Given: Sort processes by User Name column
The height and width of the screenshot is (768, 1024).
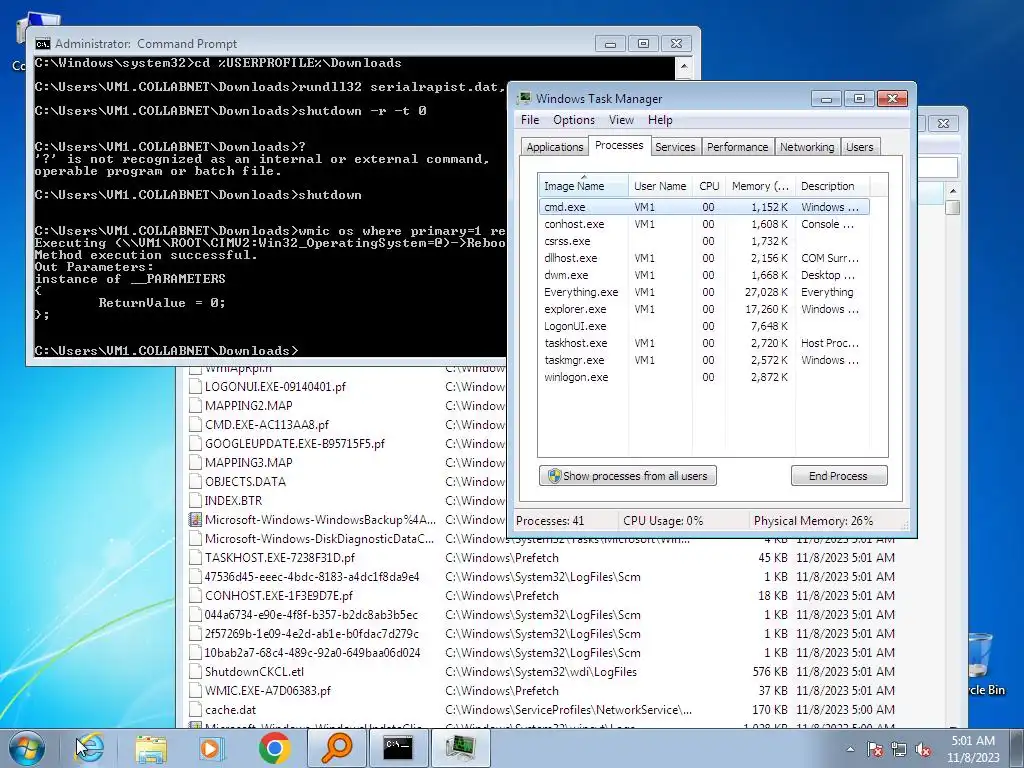Looking at the screenshot, I should (660, 185).
